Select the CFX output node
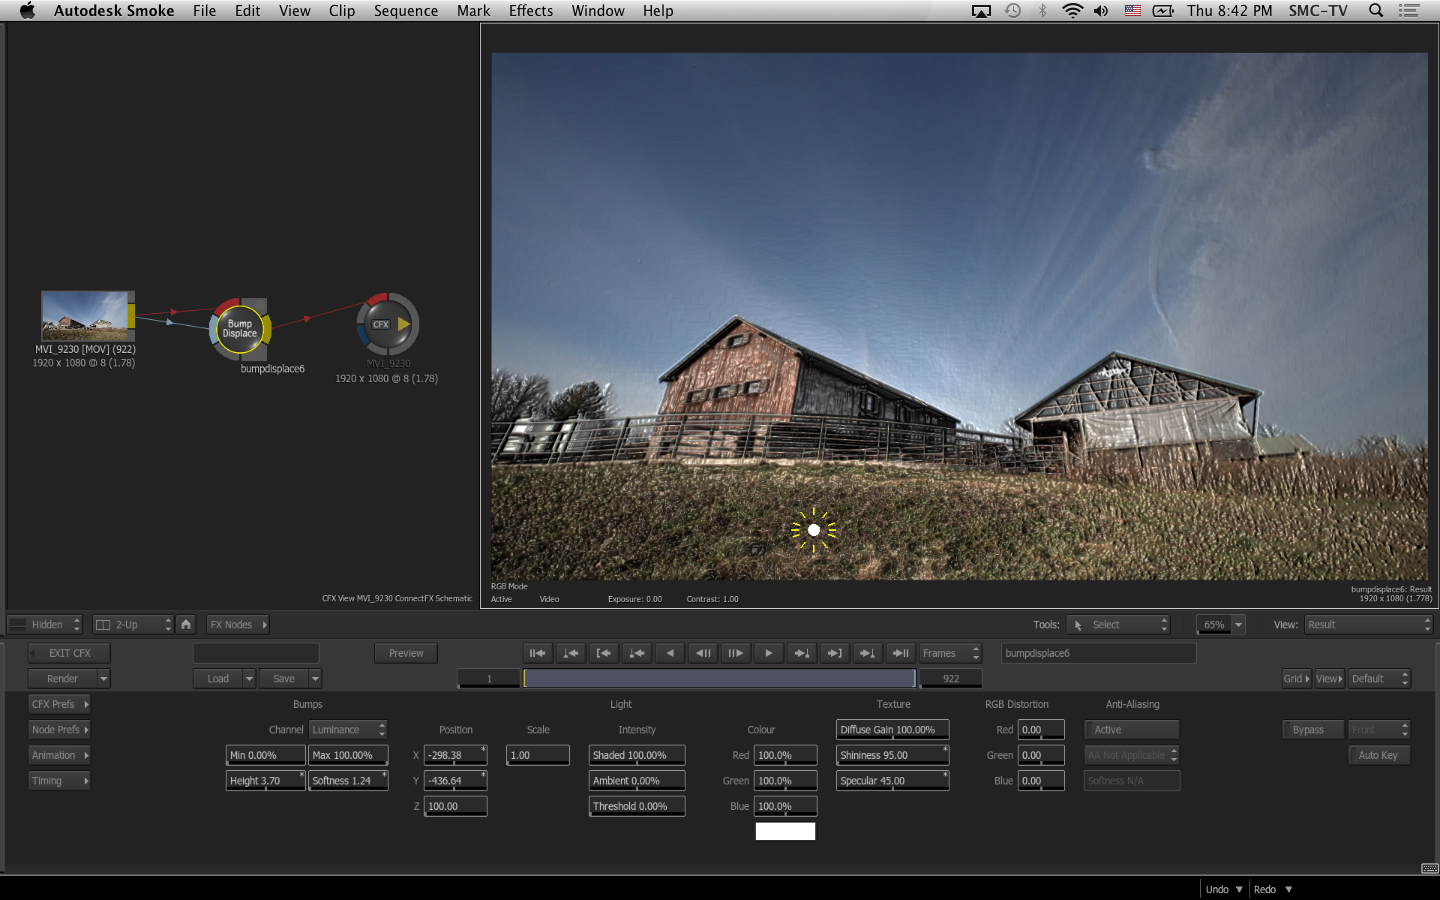 (x=387, y=324)
